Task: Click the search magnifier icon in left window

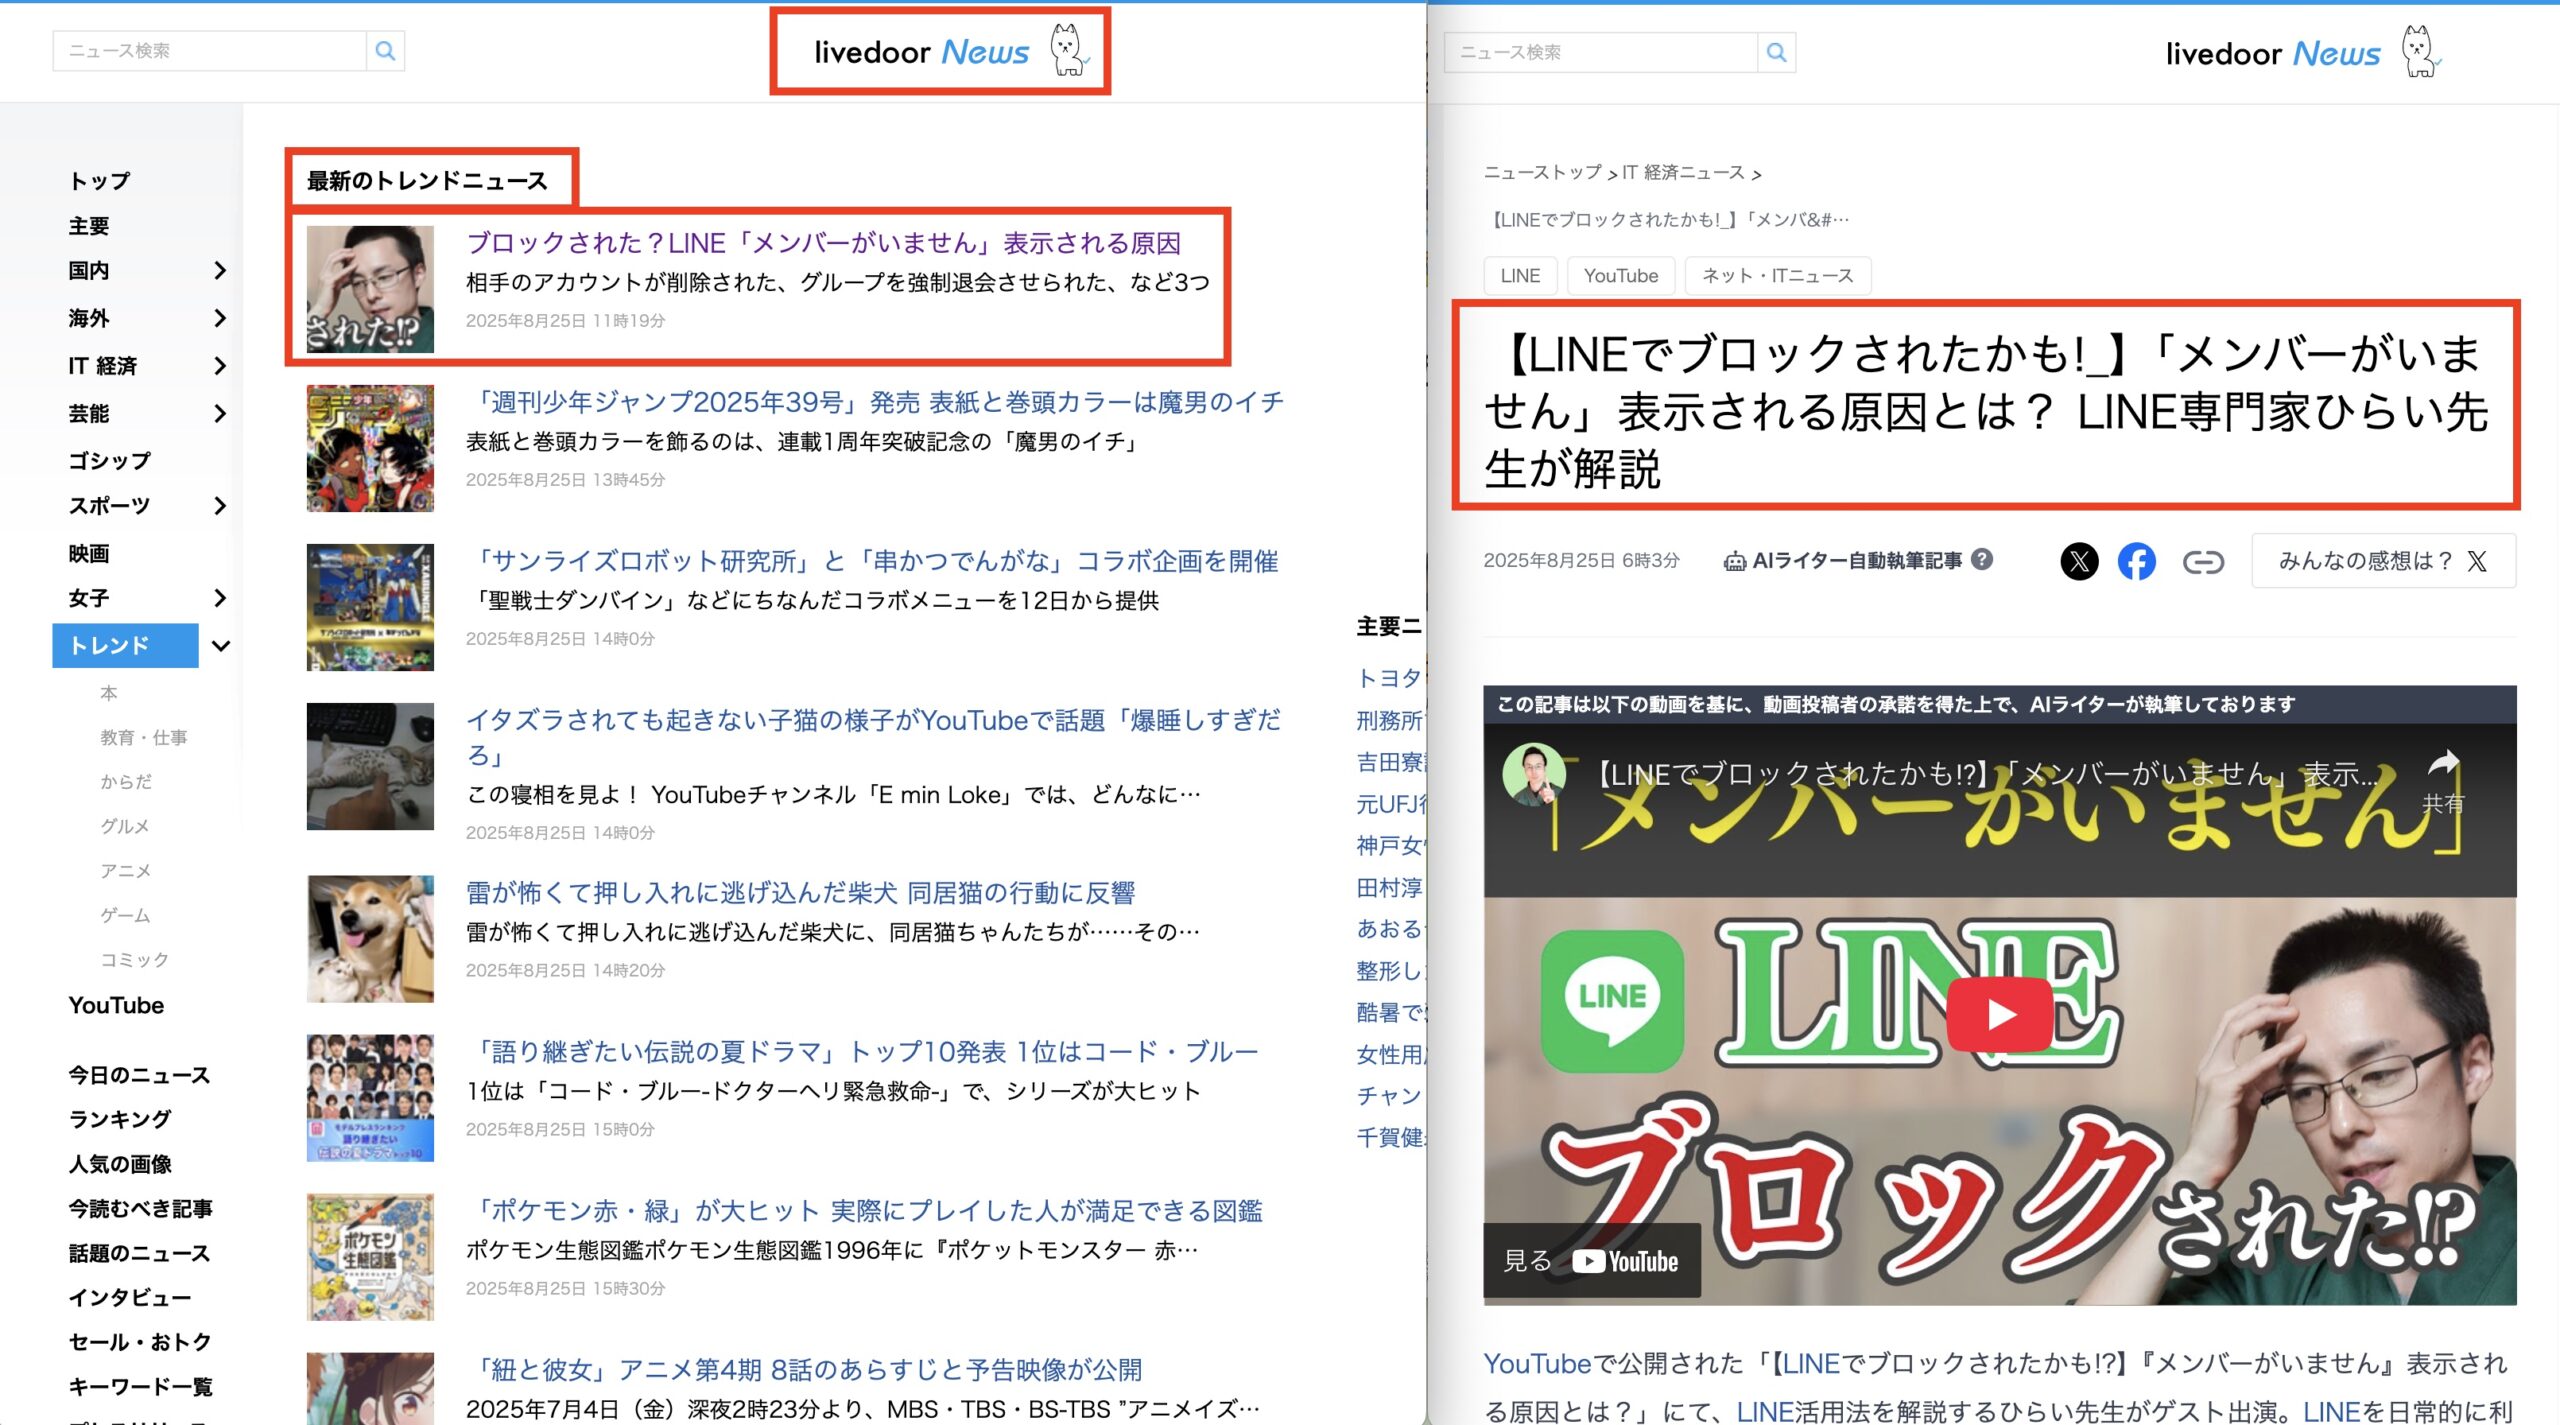Action: pos(385,51)
